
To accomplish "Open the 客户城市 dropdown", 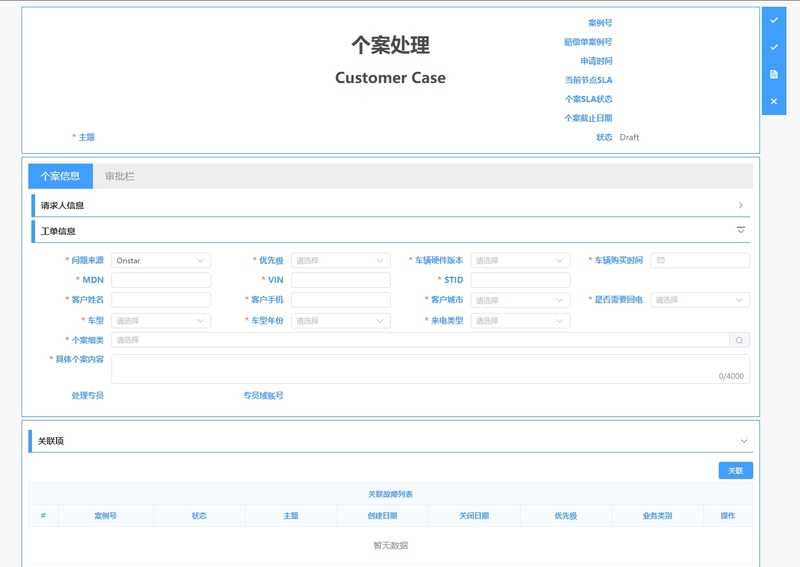I will click(520, 300).
